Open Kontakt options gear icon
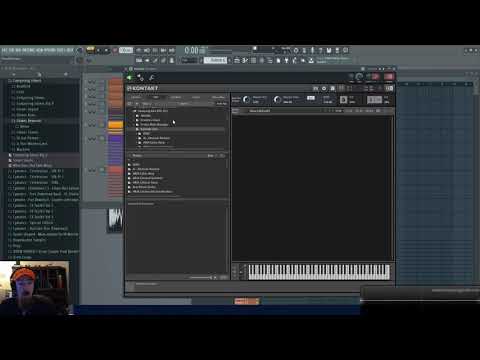 coord(324,88)
